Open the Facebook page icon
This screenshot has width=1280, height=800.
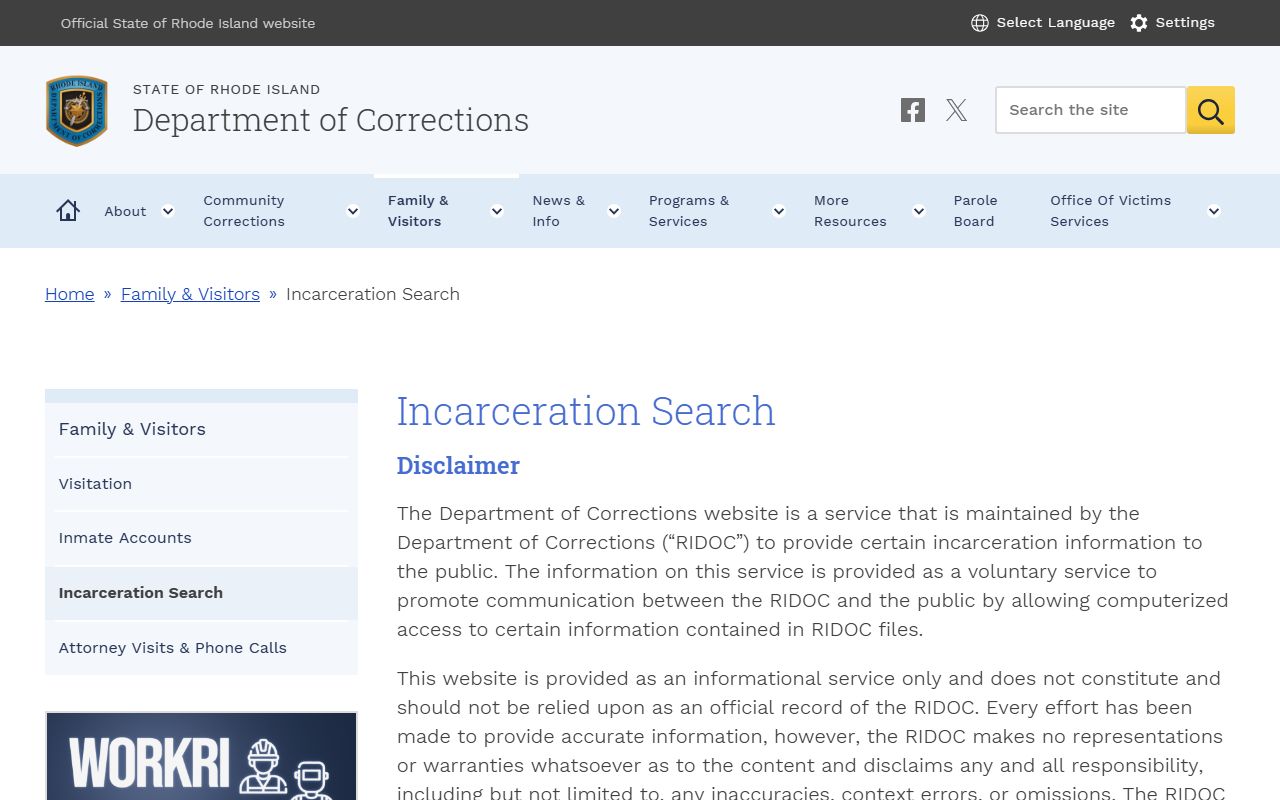pos(912,110)
